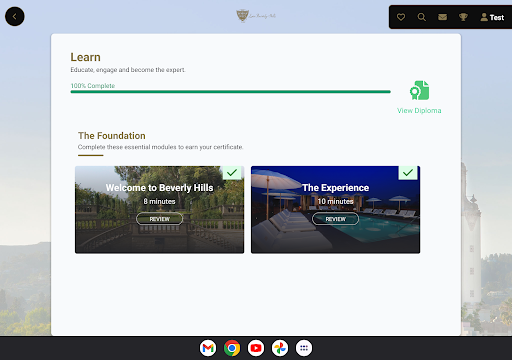This screenshot has height=360, width=512.
Task: Click the 100% complete progress bar
Action: (x=230, y=92)
